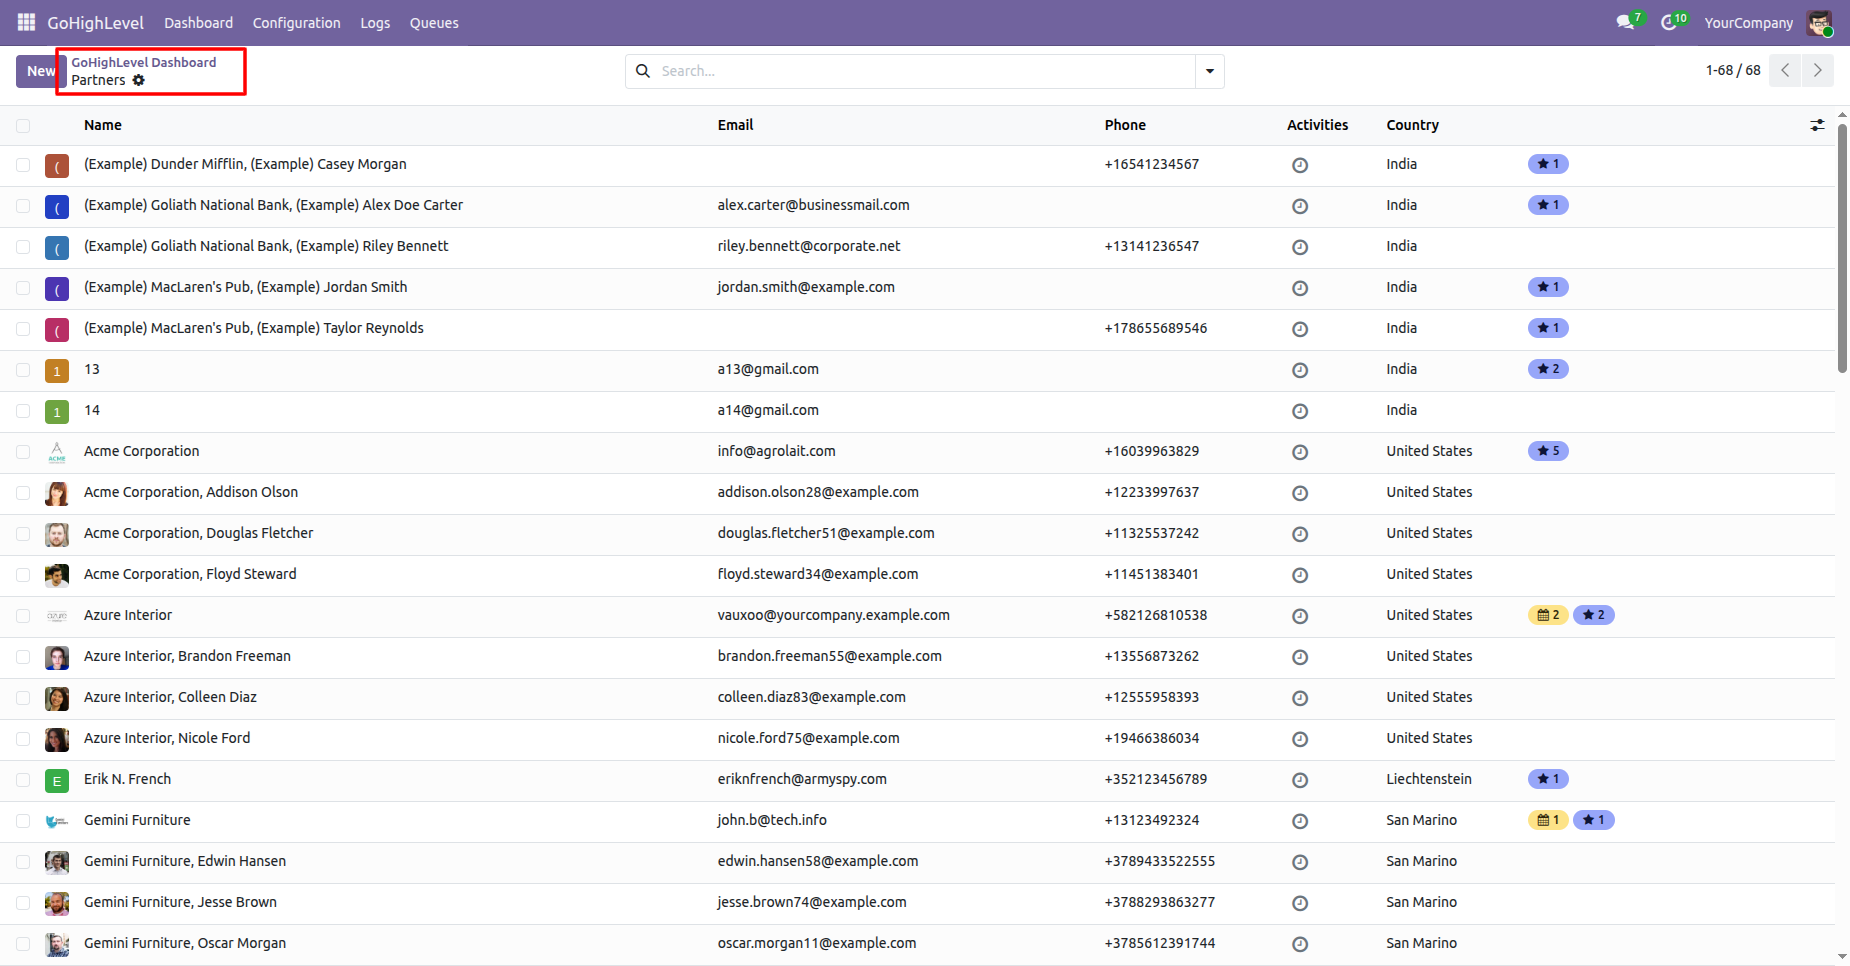Viewport: 1850px width, 966px height.
Task: Click the activity clock for Acme Corporation
Action: 1300,452
